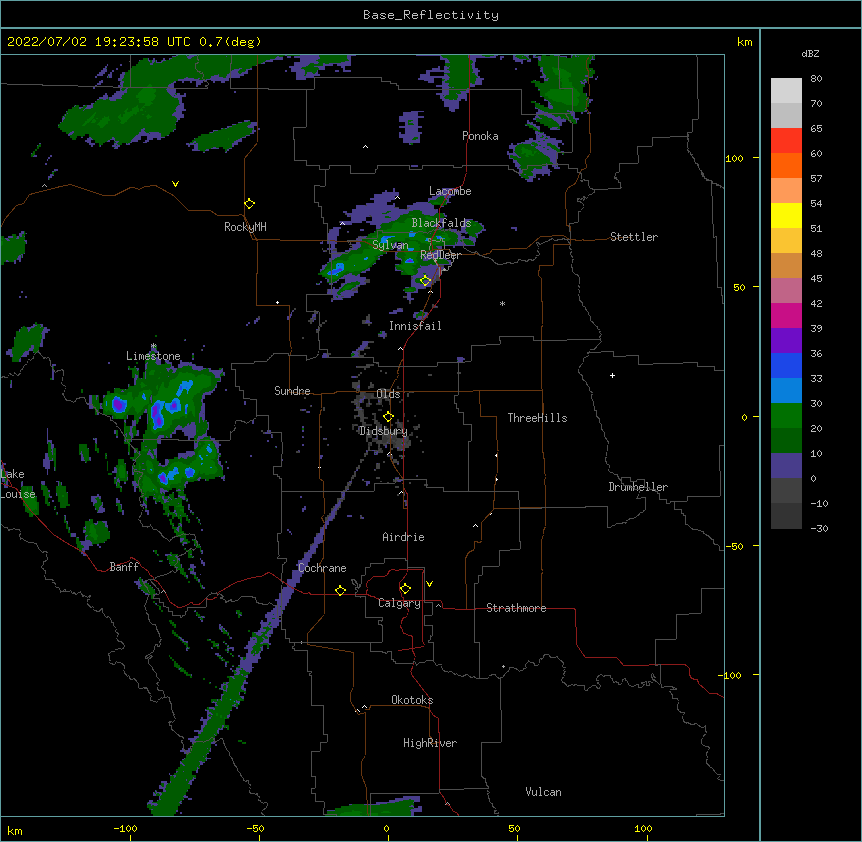Select the Vulcan label

pyautogui.click(x=543, y=792)
